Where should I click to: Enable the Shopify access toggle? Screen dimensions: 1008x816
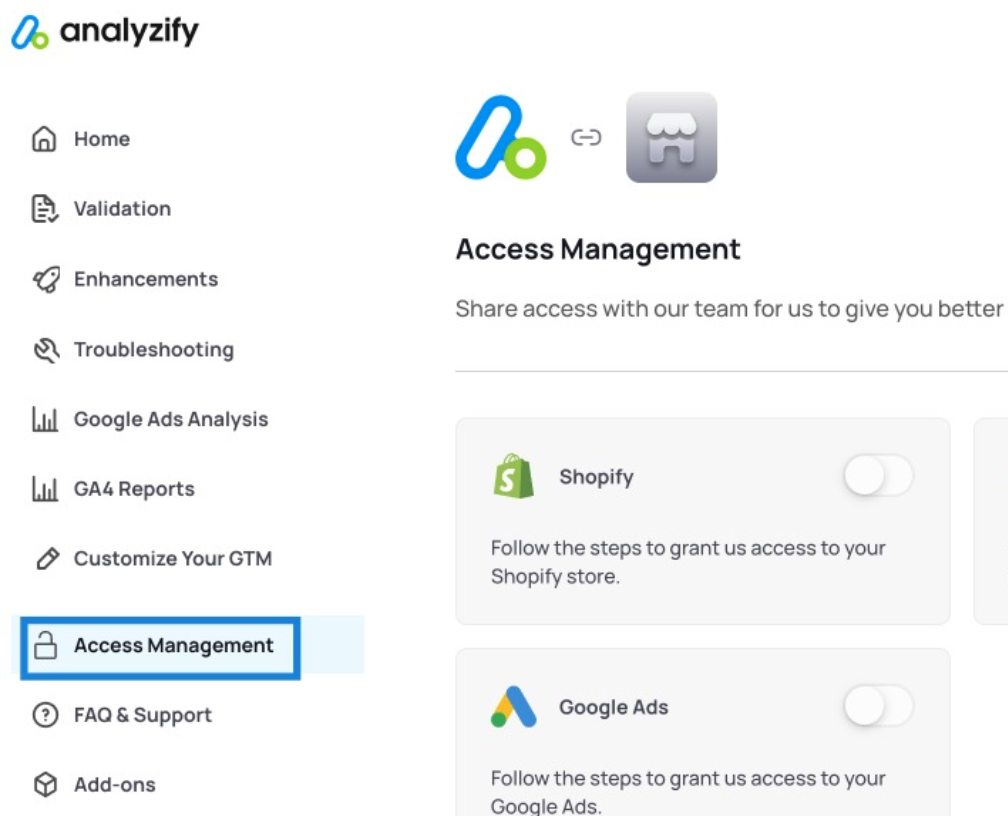point(879,476)
